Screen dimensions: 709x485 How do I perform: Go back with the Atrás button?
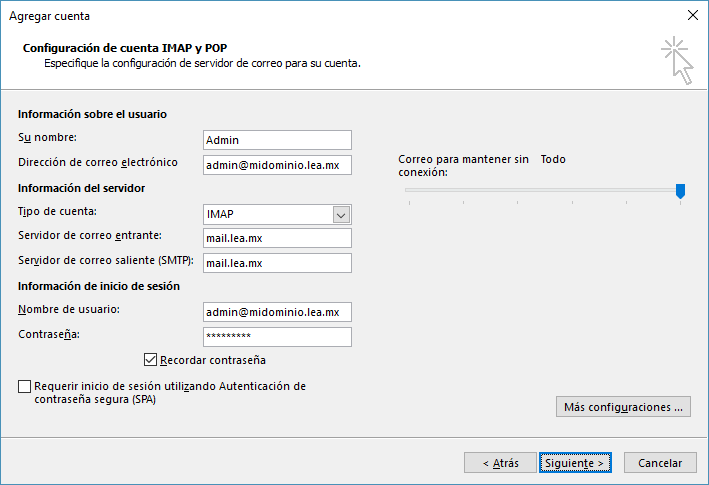pos(500,463)
